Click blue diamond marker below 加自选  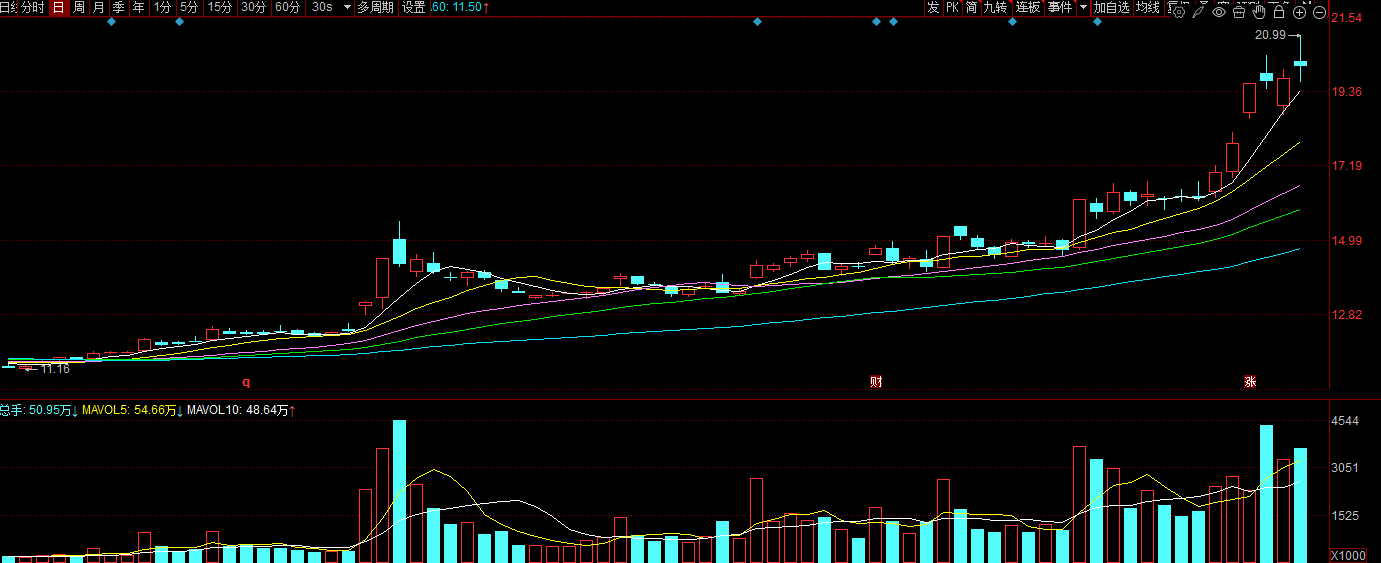click(x=1097, y=22)
